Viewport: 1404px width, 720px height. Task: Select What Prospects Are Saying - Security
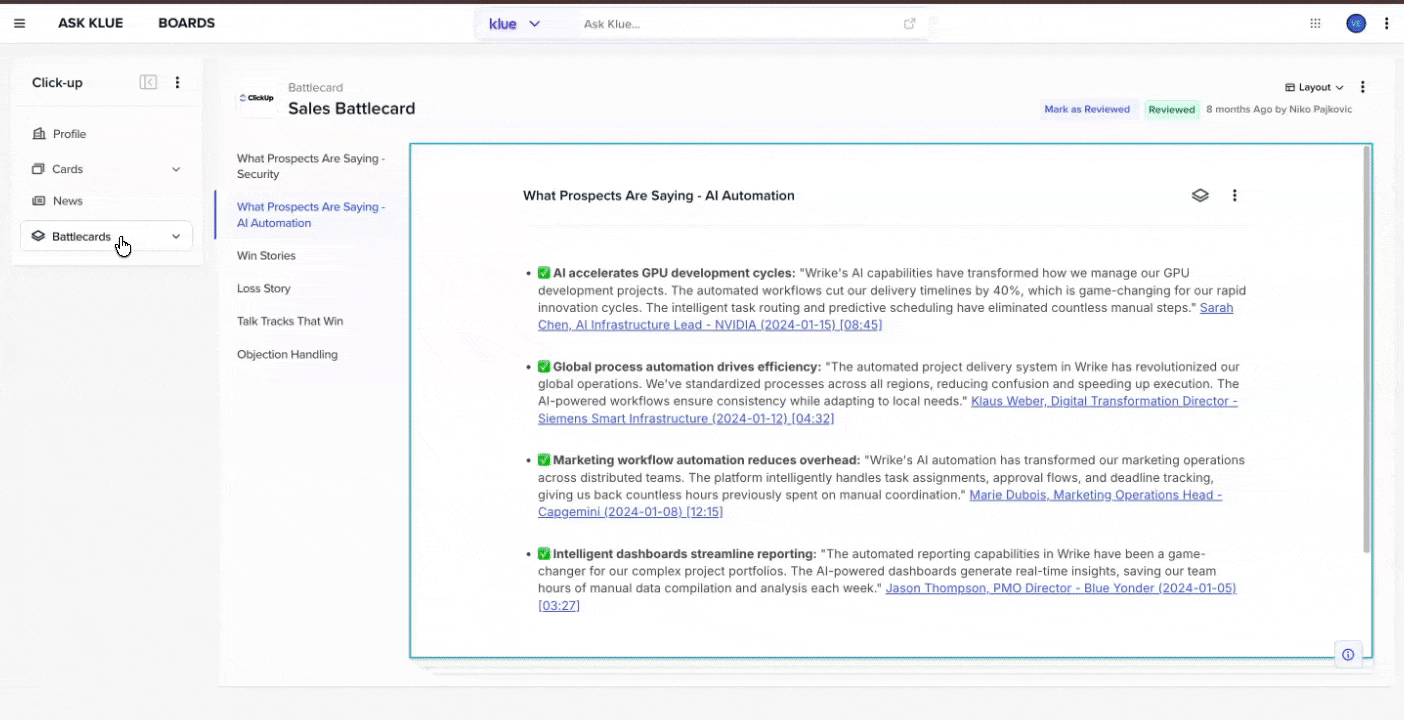tap(311, 166)
